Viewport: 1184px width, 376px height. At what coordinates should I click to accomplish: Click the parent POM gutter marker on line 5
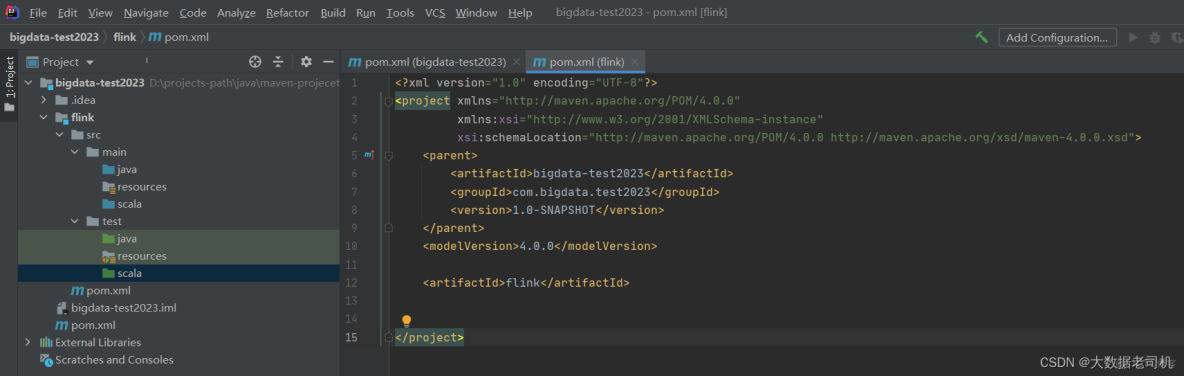coord(369,155)
